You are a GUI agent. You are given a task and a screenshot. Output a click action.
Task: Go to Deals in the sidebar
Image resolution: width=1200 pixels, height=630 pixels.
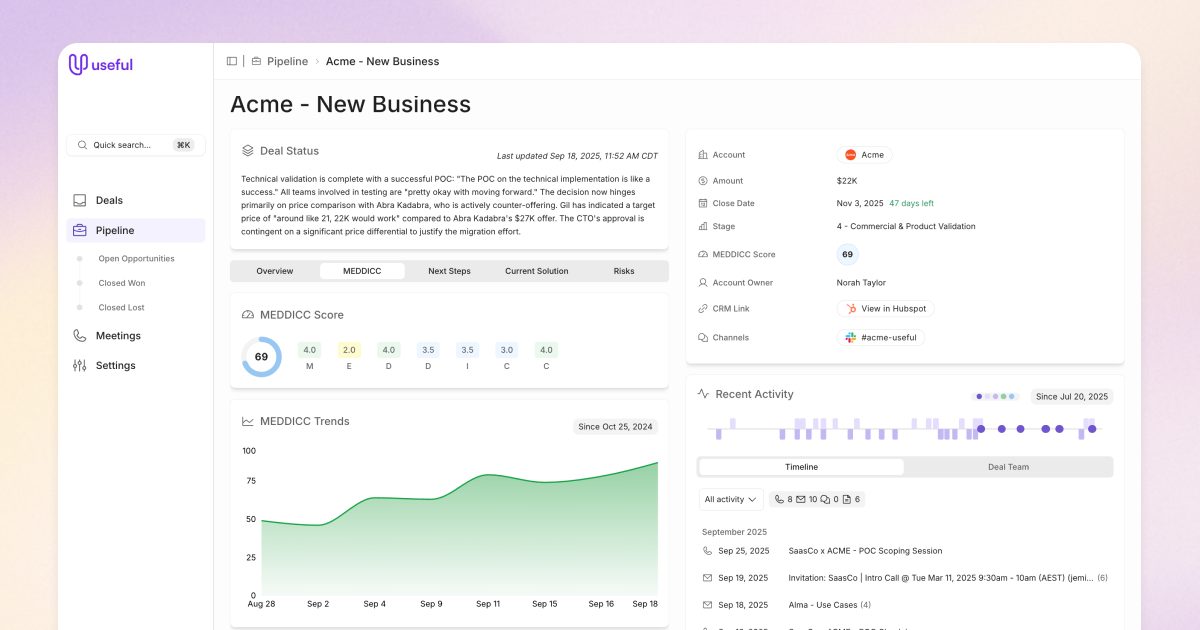(136, 200)
